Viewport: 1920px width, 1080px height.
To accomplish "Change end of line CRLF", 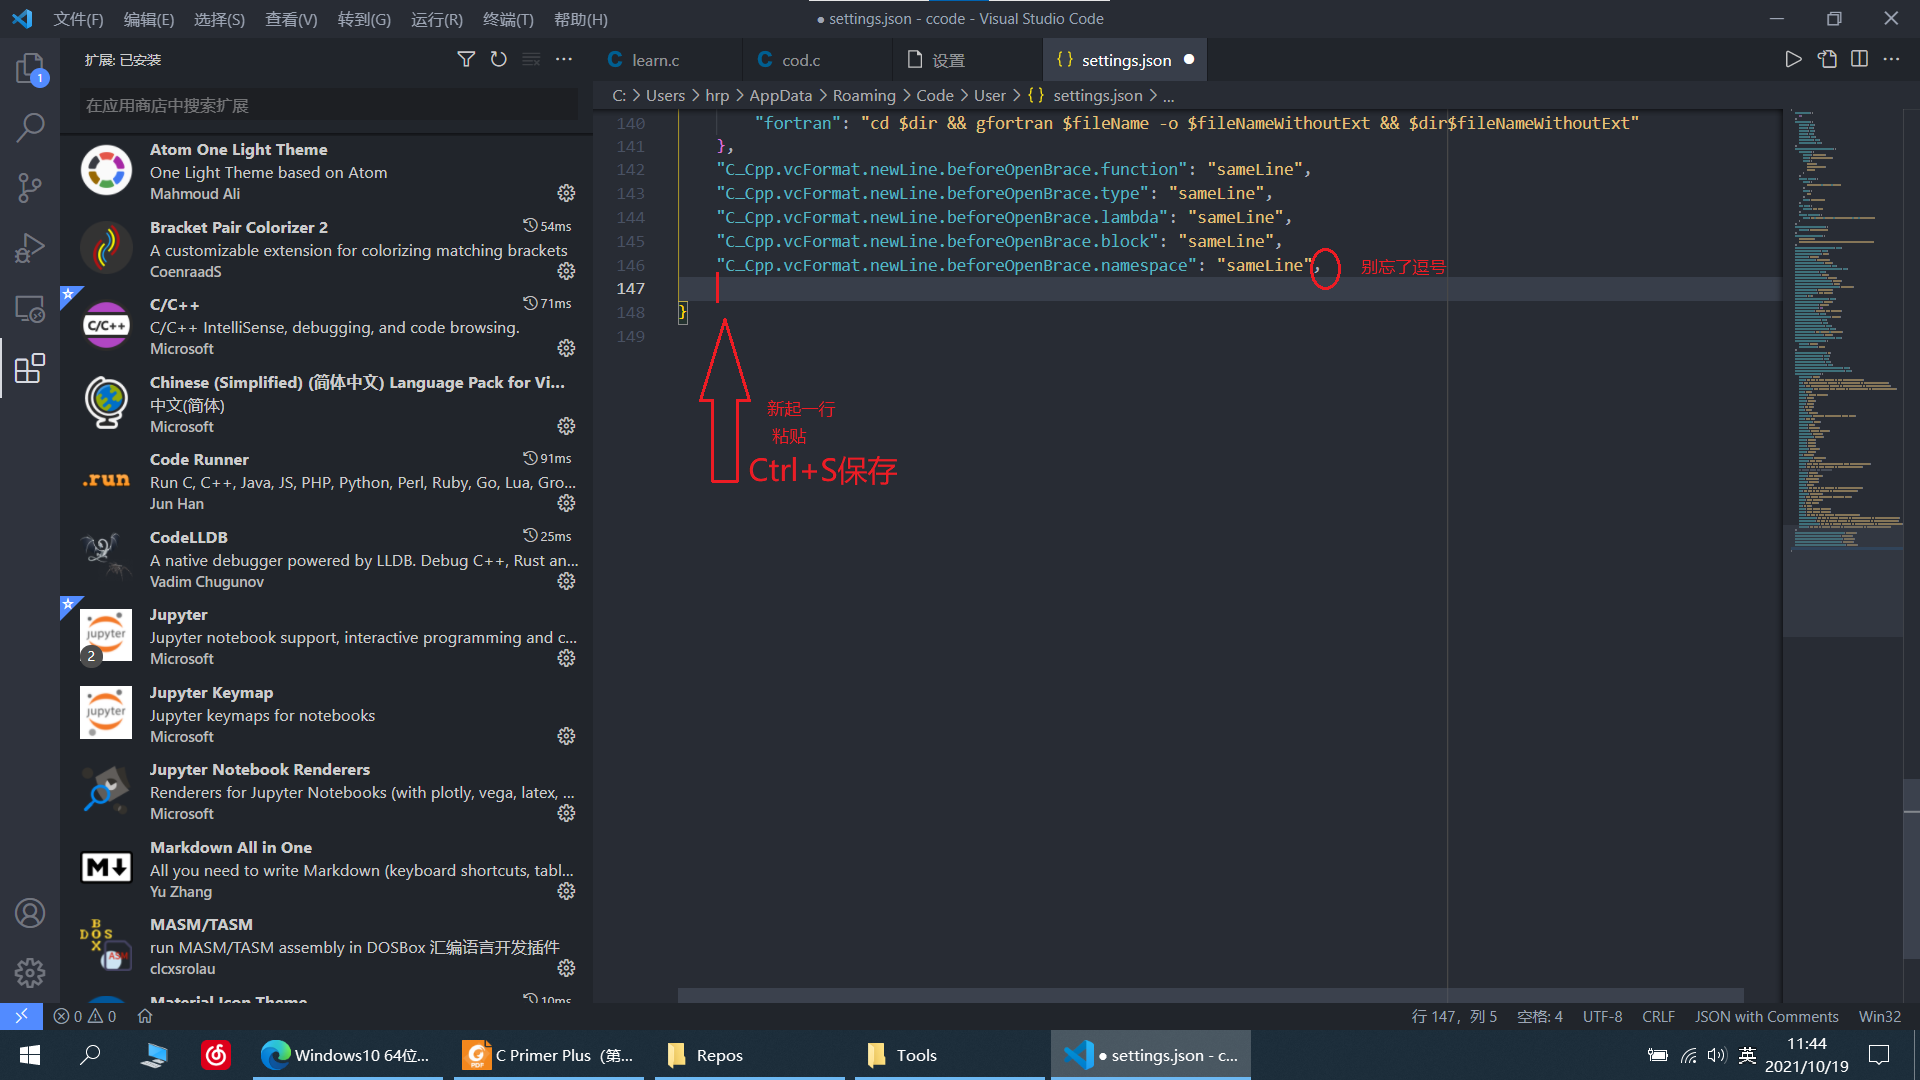I will 1658,1016.
